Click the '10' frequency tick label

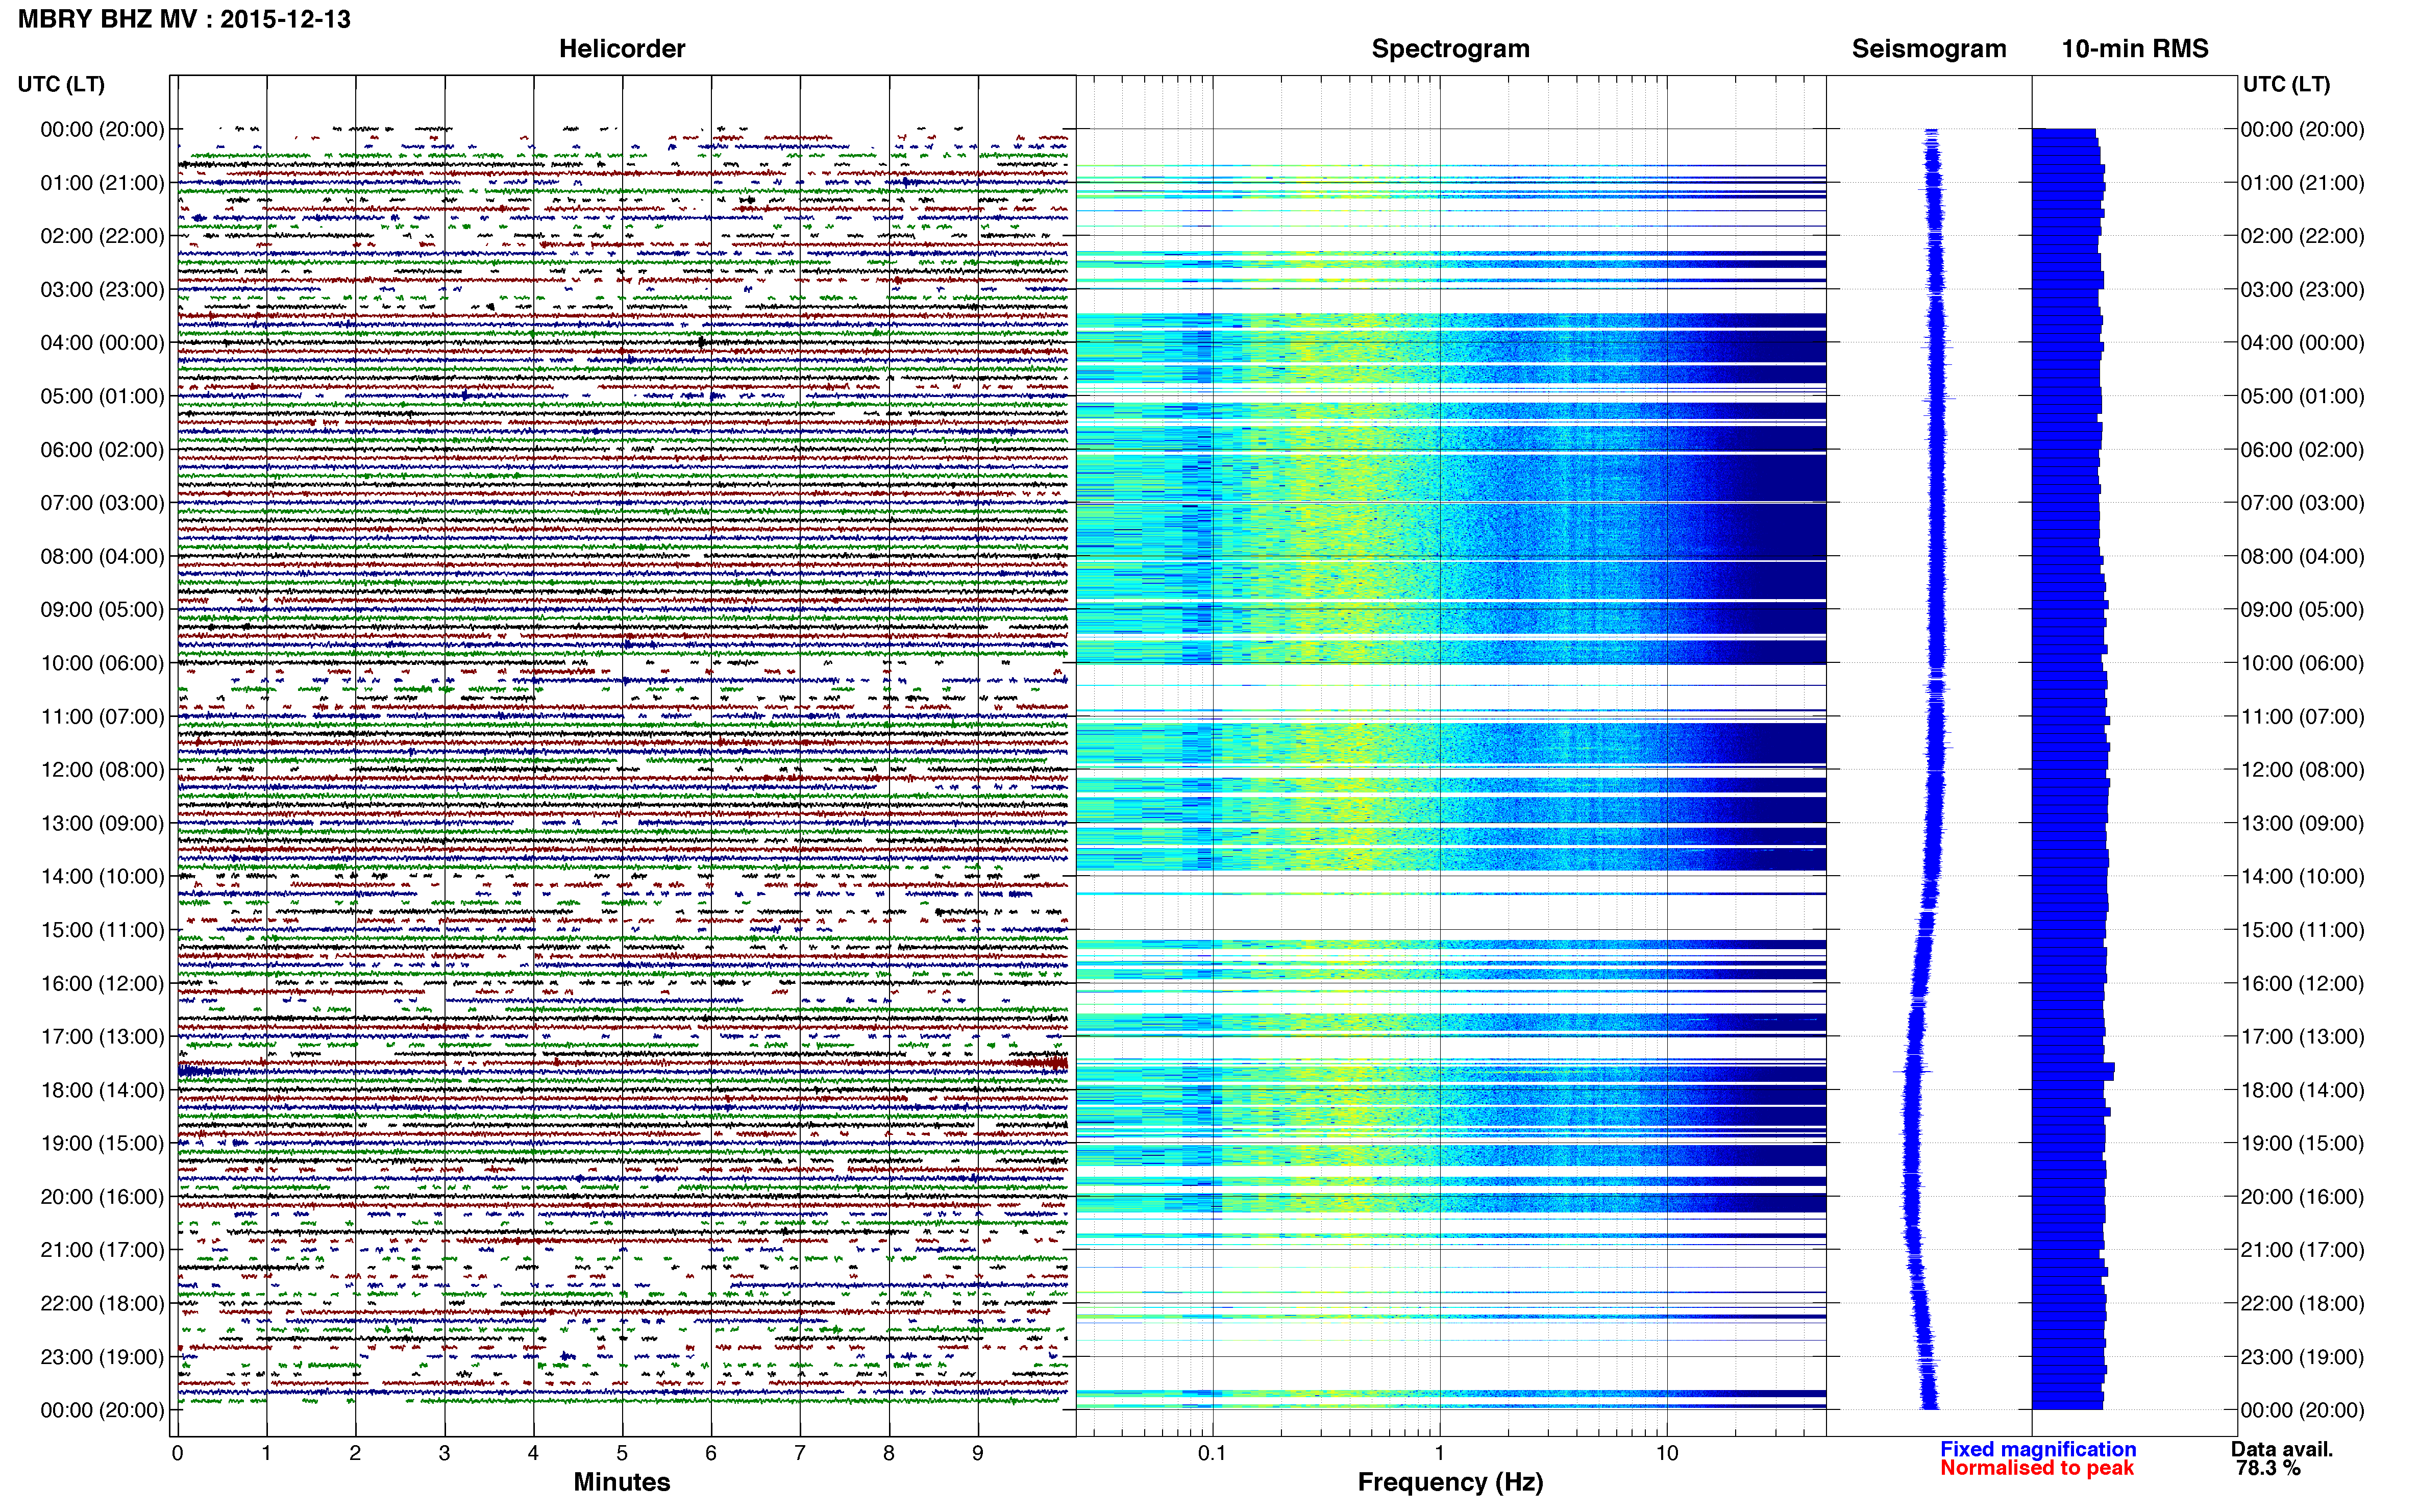[1667, 1453]
